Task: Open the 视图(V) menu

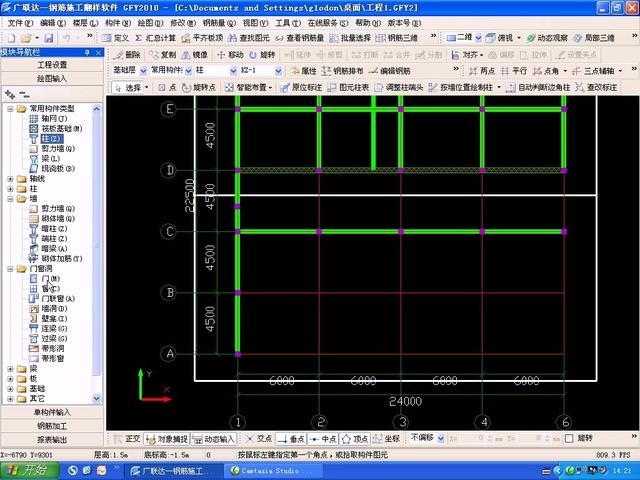Action: [x=256, y=23]
